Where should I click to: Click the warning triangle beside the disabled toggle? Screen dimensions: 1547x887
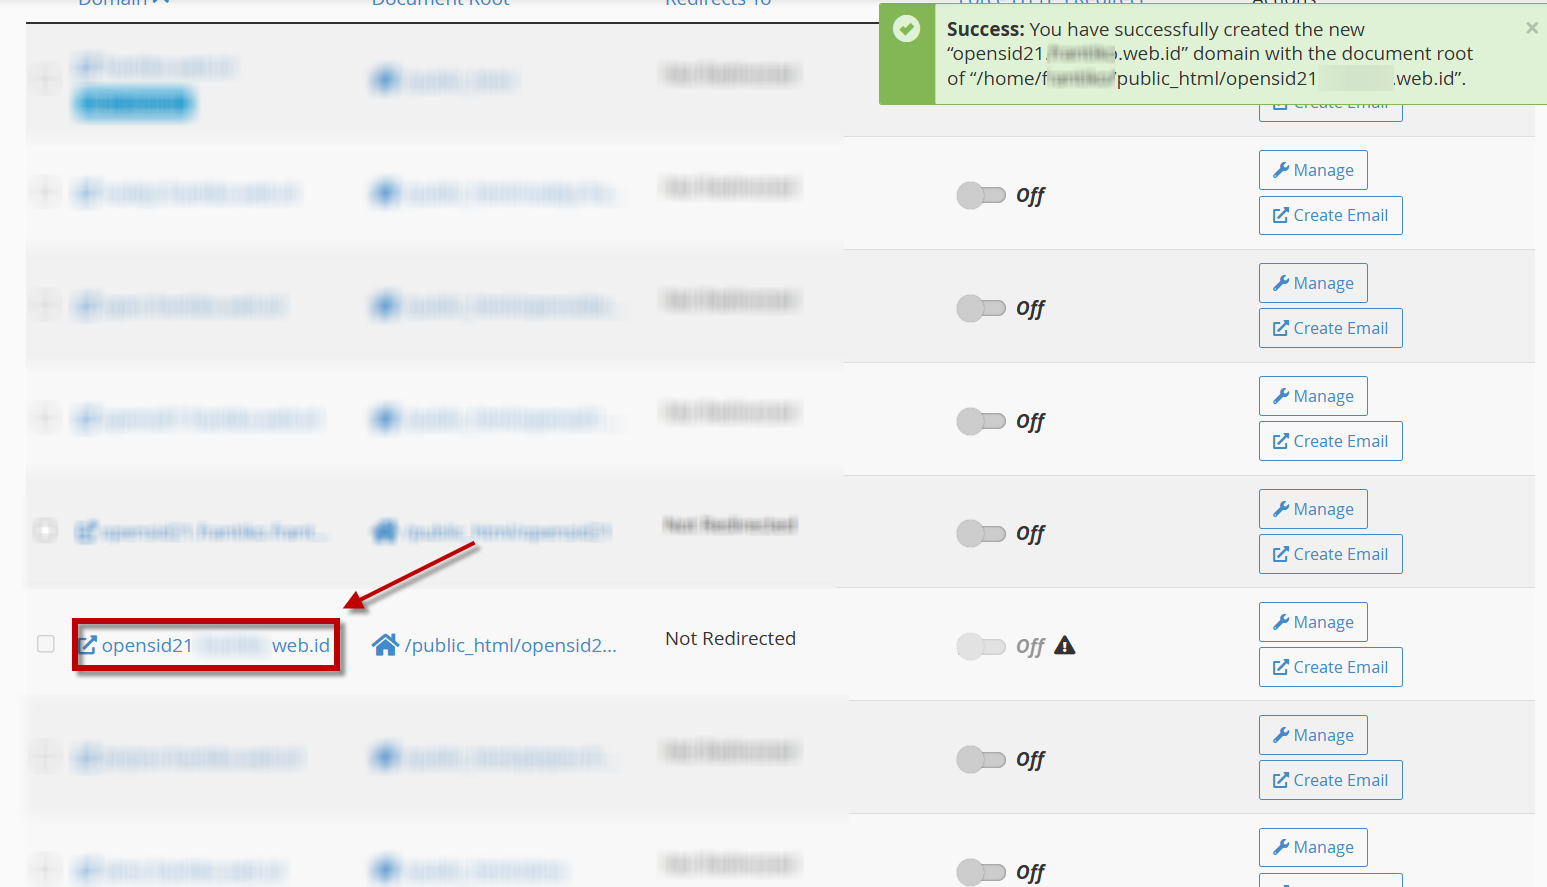(x=1065, y=646)
